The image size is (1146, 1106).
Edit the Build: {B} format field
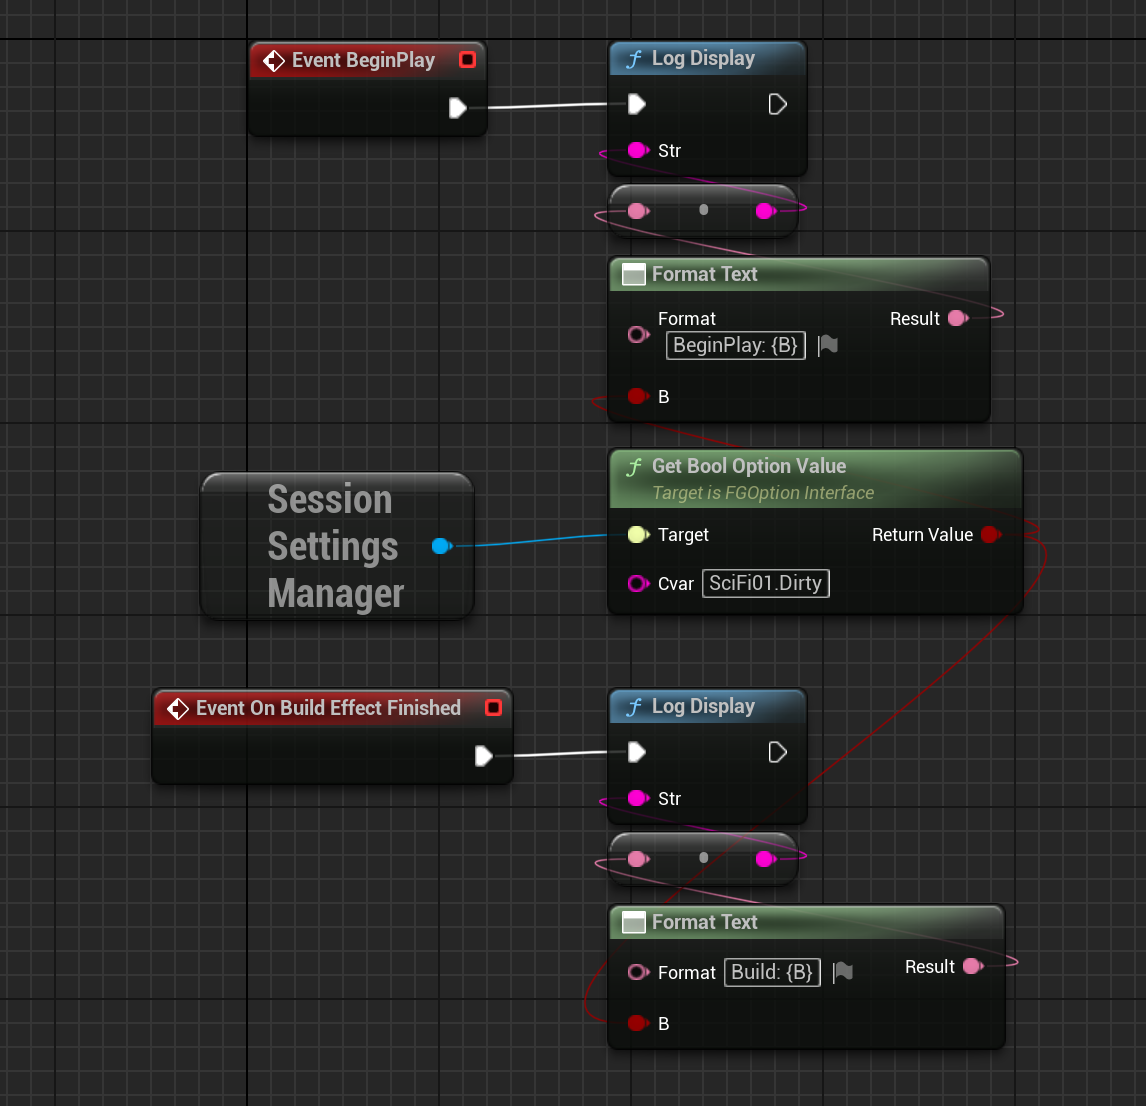[x=773, y=972]
